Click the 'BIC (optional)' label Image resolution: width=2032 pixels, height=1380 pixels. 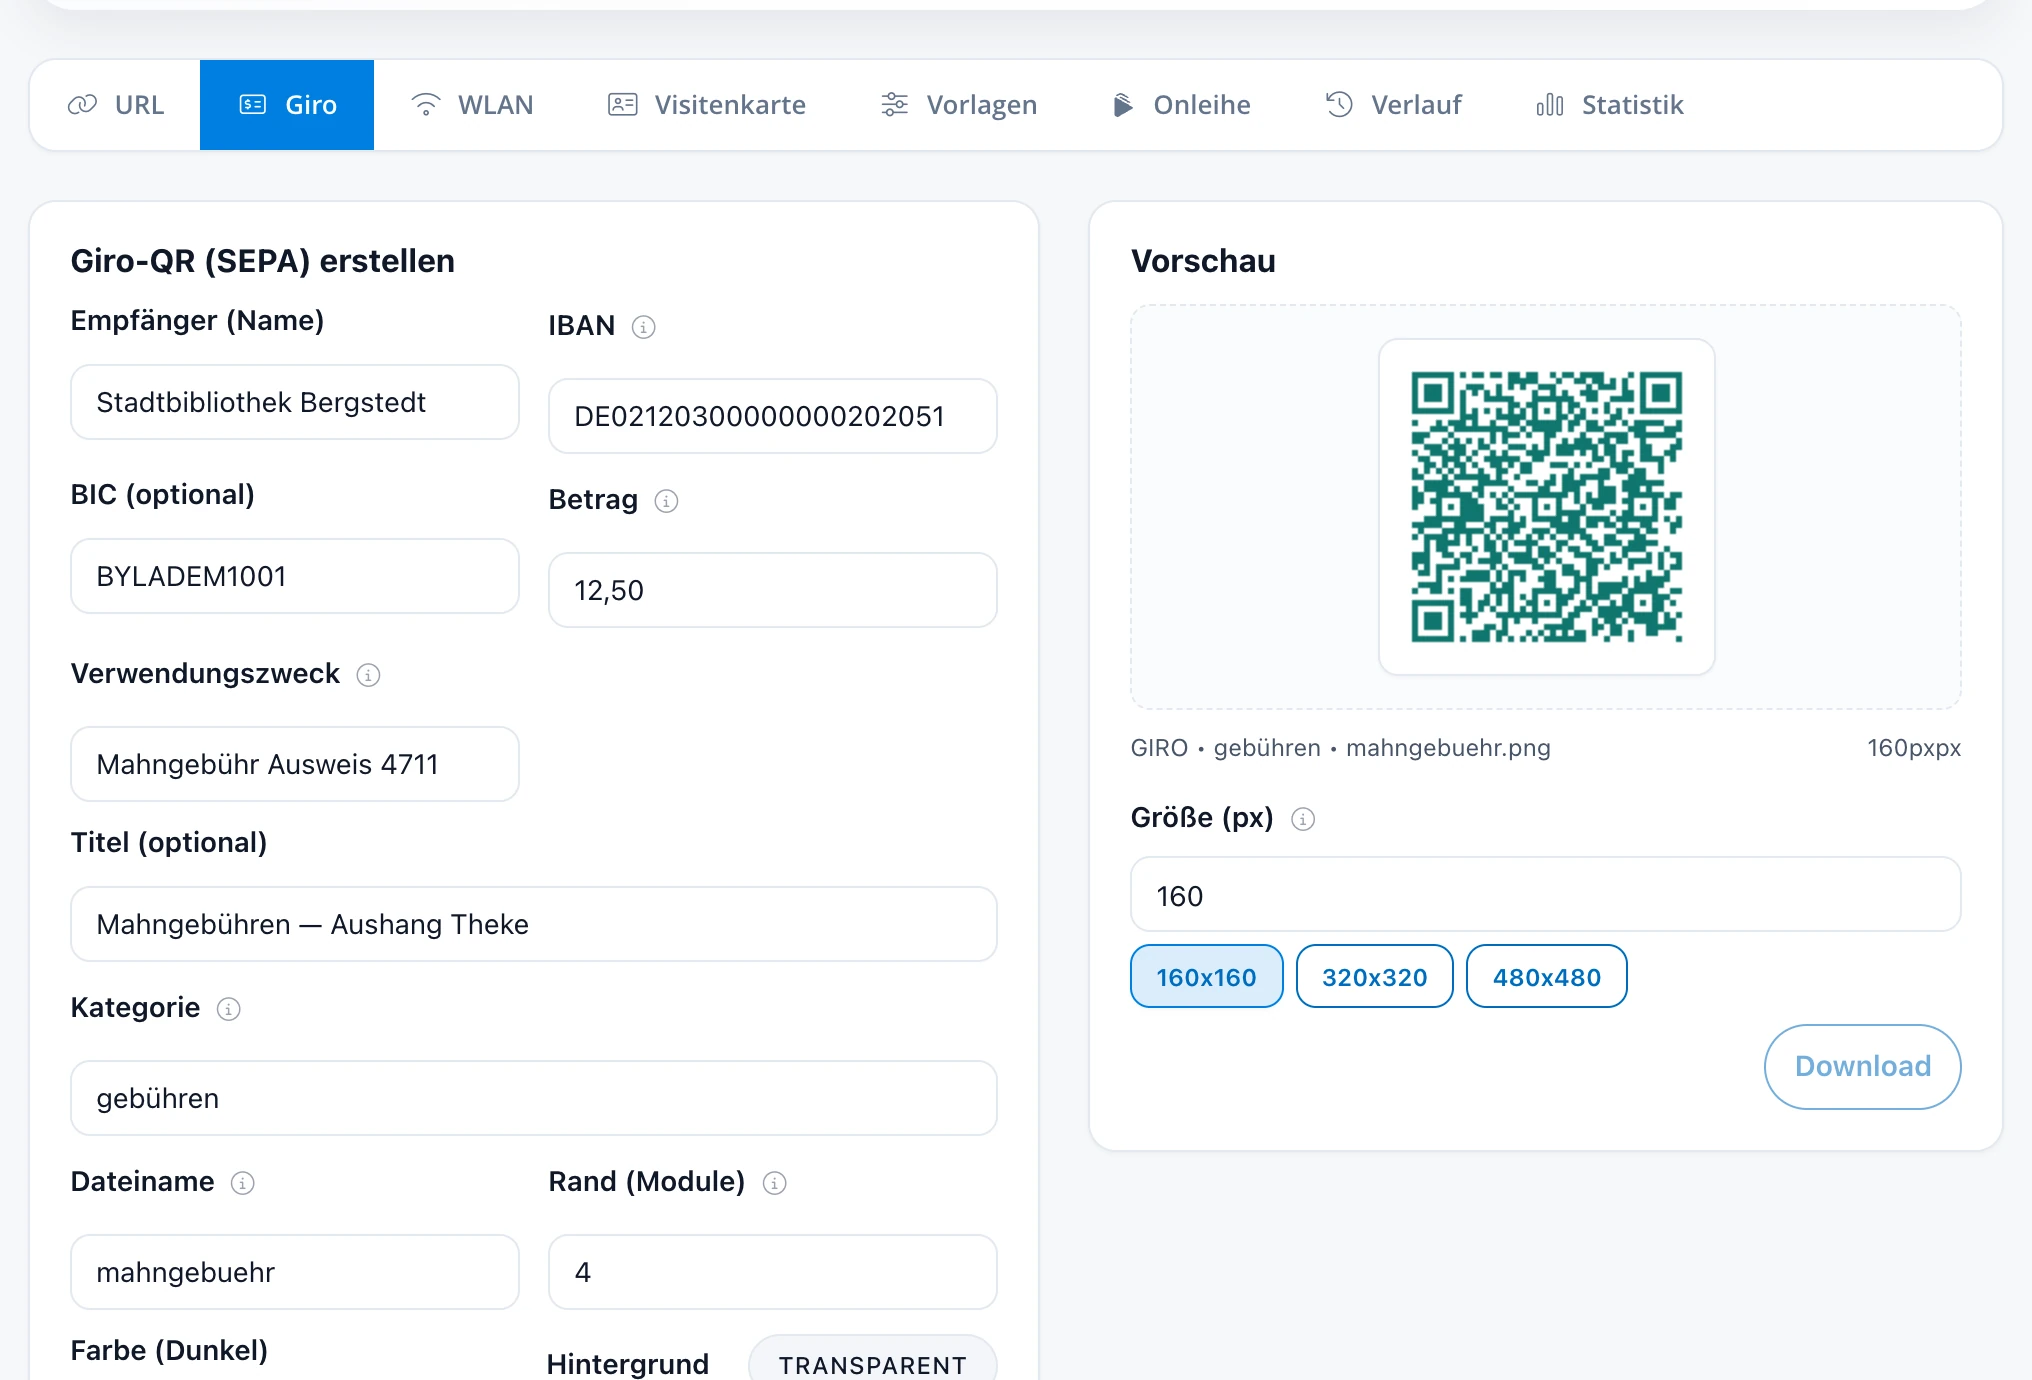(163, 495)
